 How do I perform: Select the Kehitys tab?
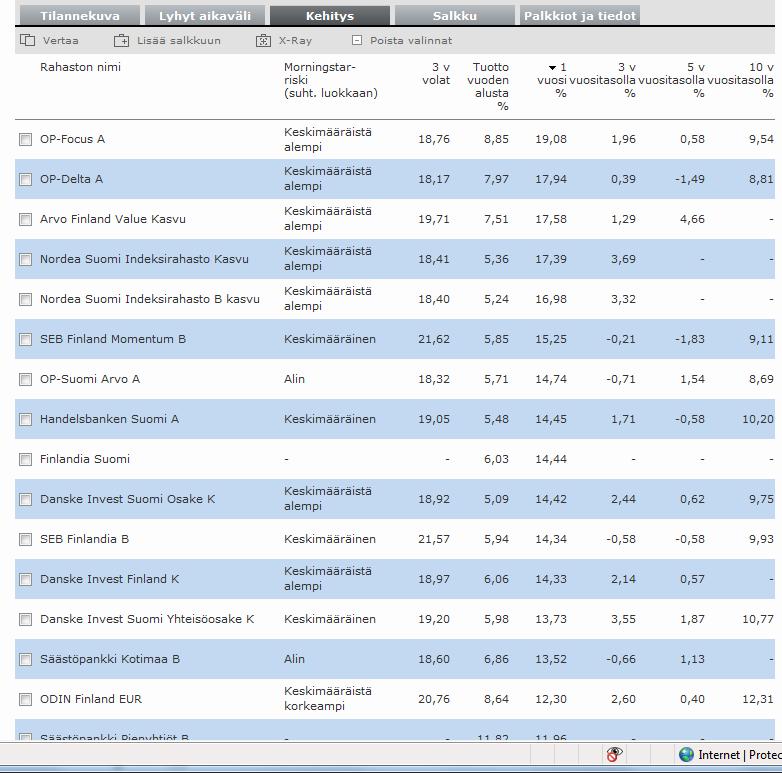pos(330,16)
